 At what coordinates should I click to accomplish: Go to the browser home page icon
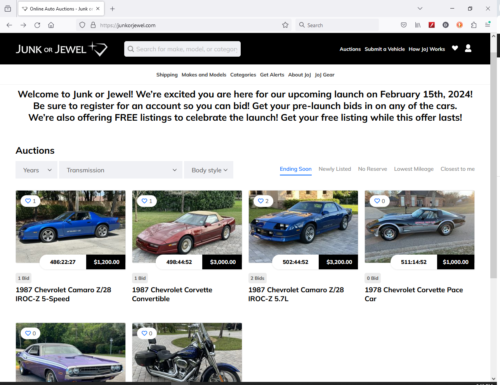(51, 25)
